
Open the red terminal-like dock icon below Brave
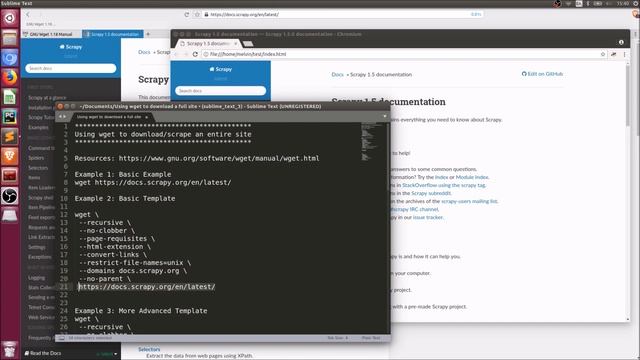coord(9,176)
